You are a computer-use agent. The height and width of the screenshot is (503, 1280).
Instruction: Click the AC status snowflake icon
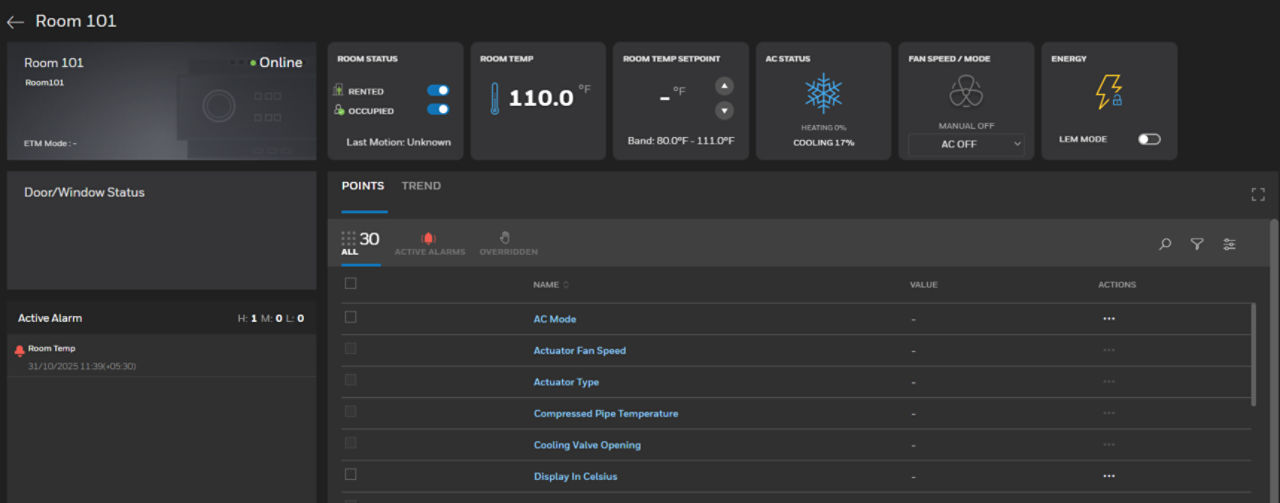coord(823,93)
